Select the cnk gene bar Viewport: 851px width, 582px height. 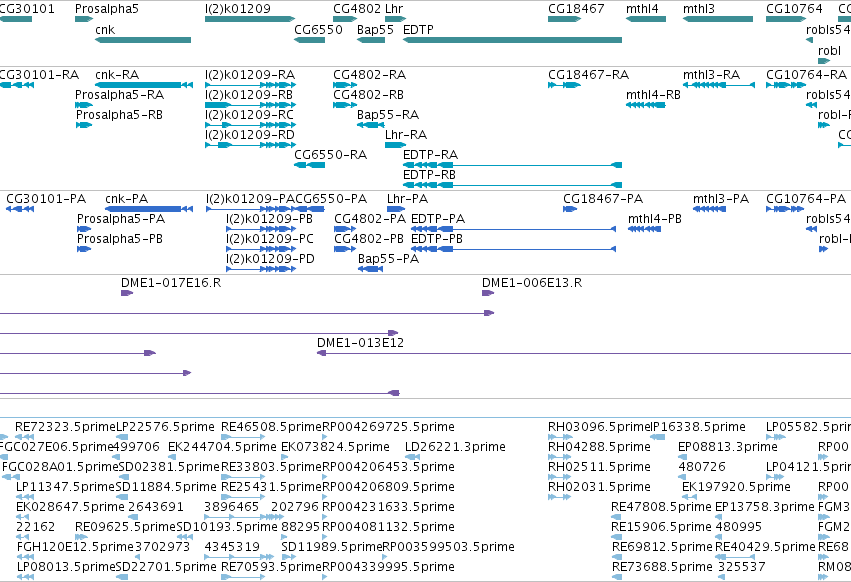coord(143,40)
